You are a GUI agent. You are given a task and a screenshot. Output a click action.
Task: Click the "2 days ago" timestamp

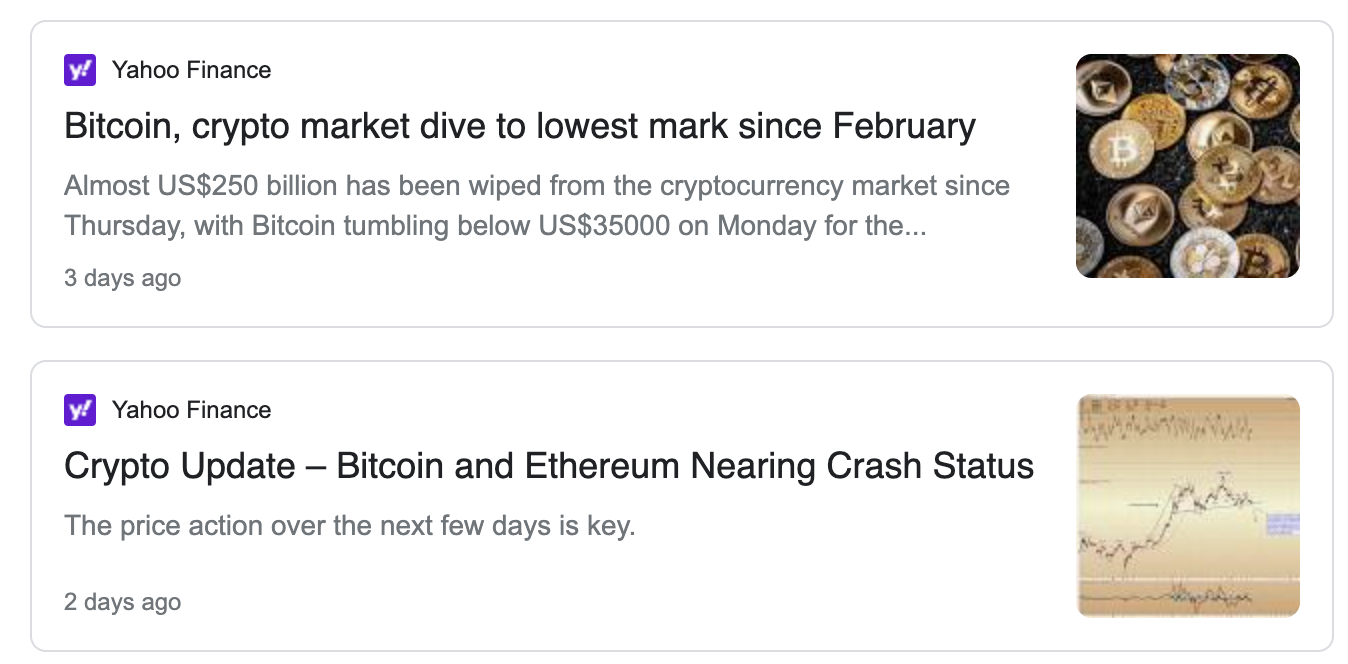click(x=122, y=602)
